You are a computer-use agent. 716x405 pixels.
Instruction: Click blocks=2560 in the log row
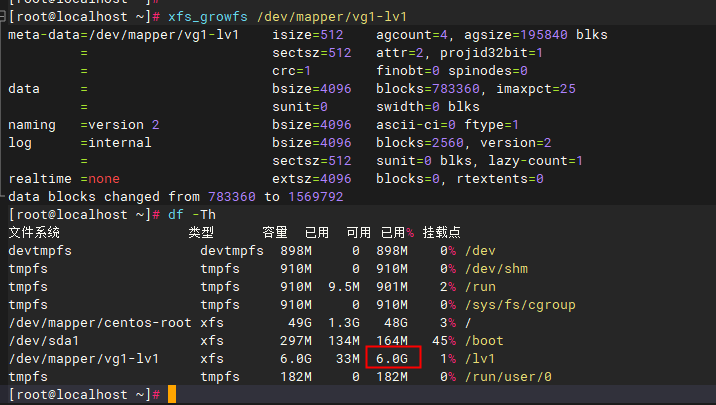tap(420, 143)
